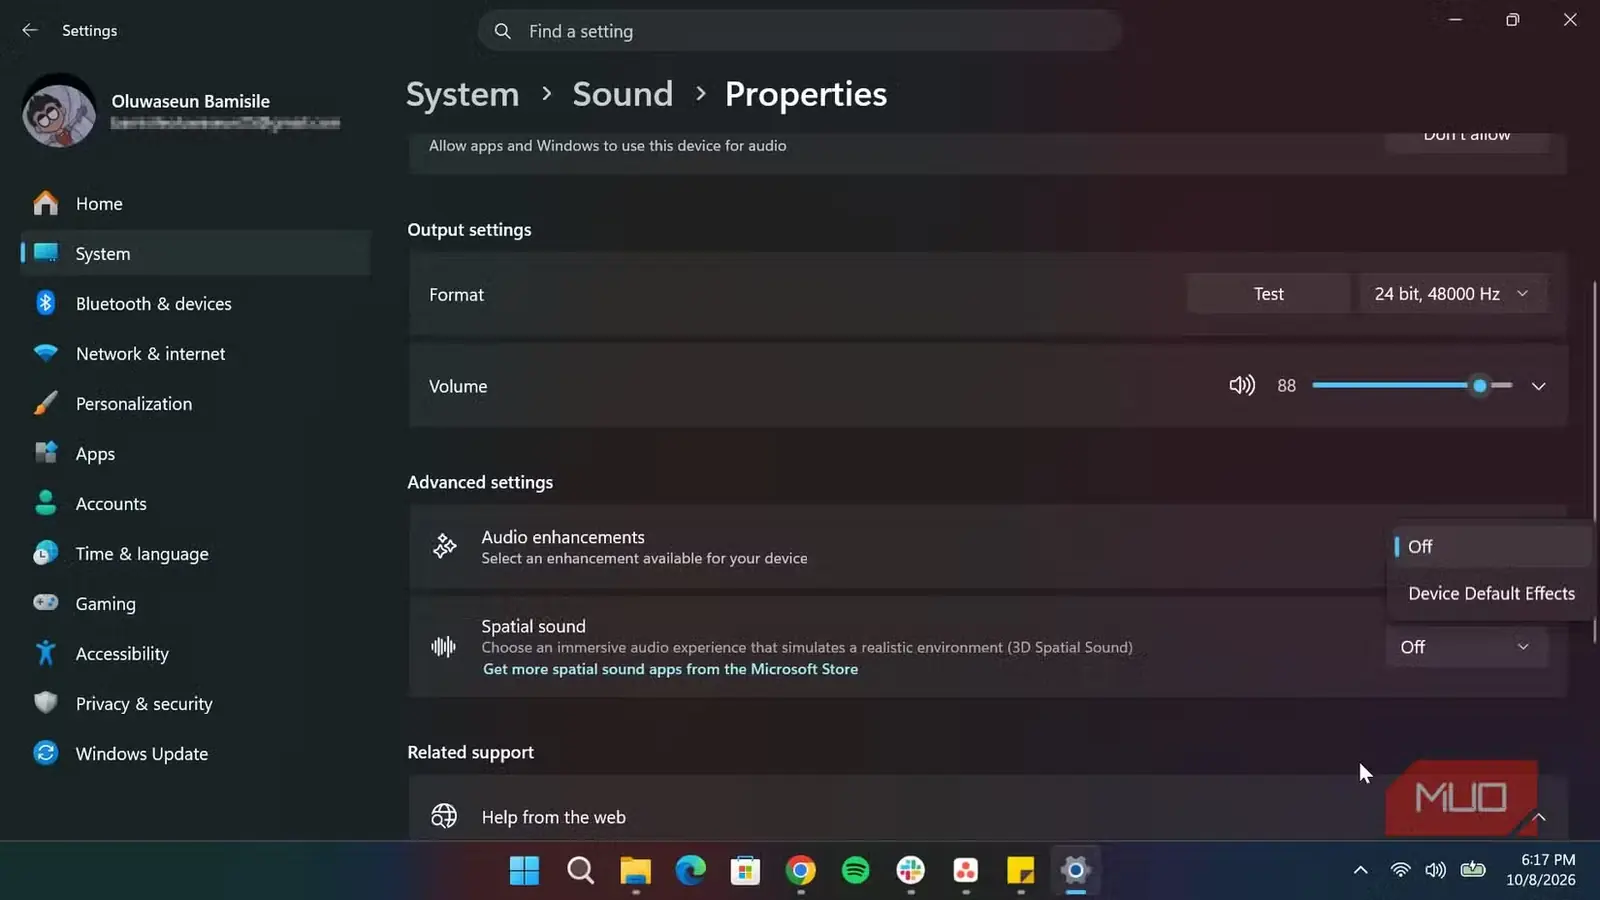Choose Device Default Effects option

click(1490, 594)
